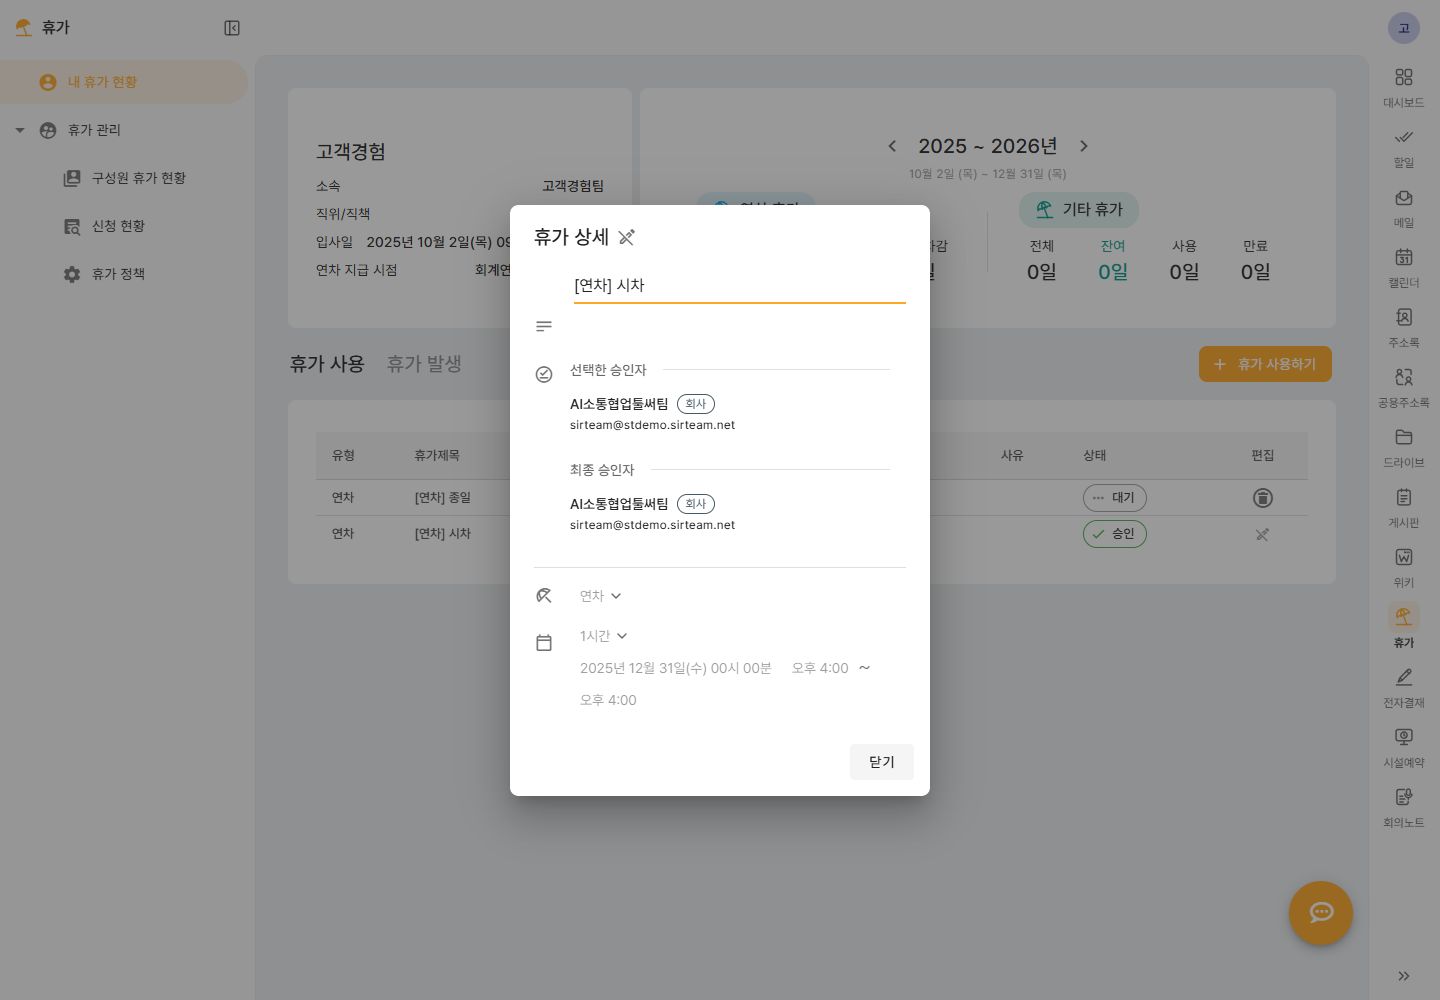Screen dimensions: 1440x1000
Task: Click the 승인 status badge
Action: [x=1114, y=534]
